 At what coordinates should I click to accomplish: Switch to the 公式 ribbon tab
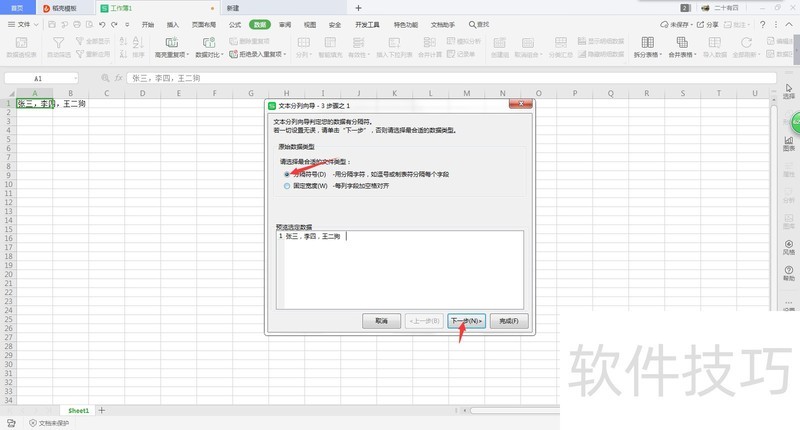pyautogui.click(x=235, y=24)
